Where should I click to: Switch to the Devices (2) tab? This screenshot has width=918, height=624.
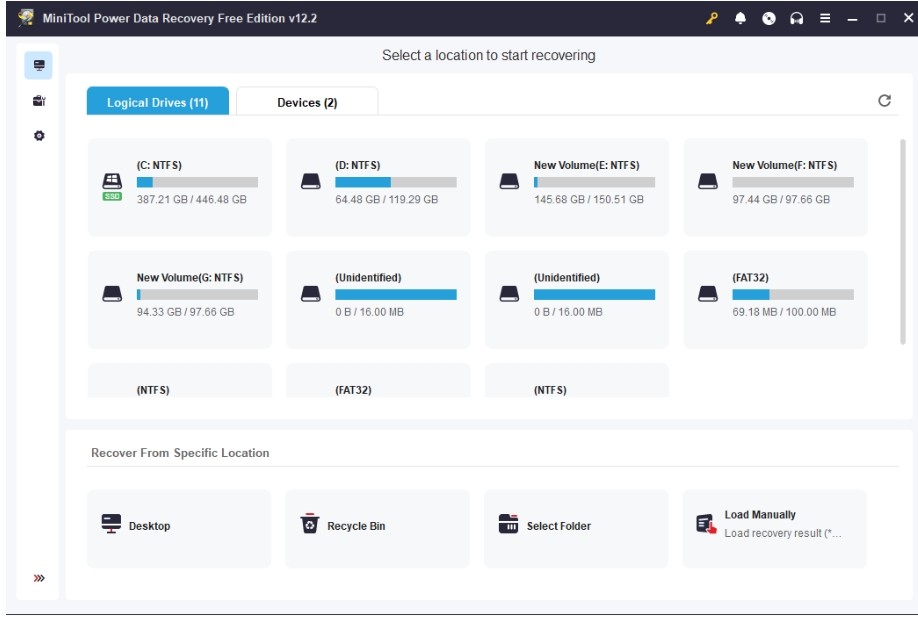pyautogui.click(x=307, y=102)
